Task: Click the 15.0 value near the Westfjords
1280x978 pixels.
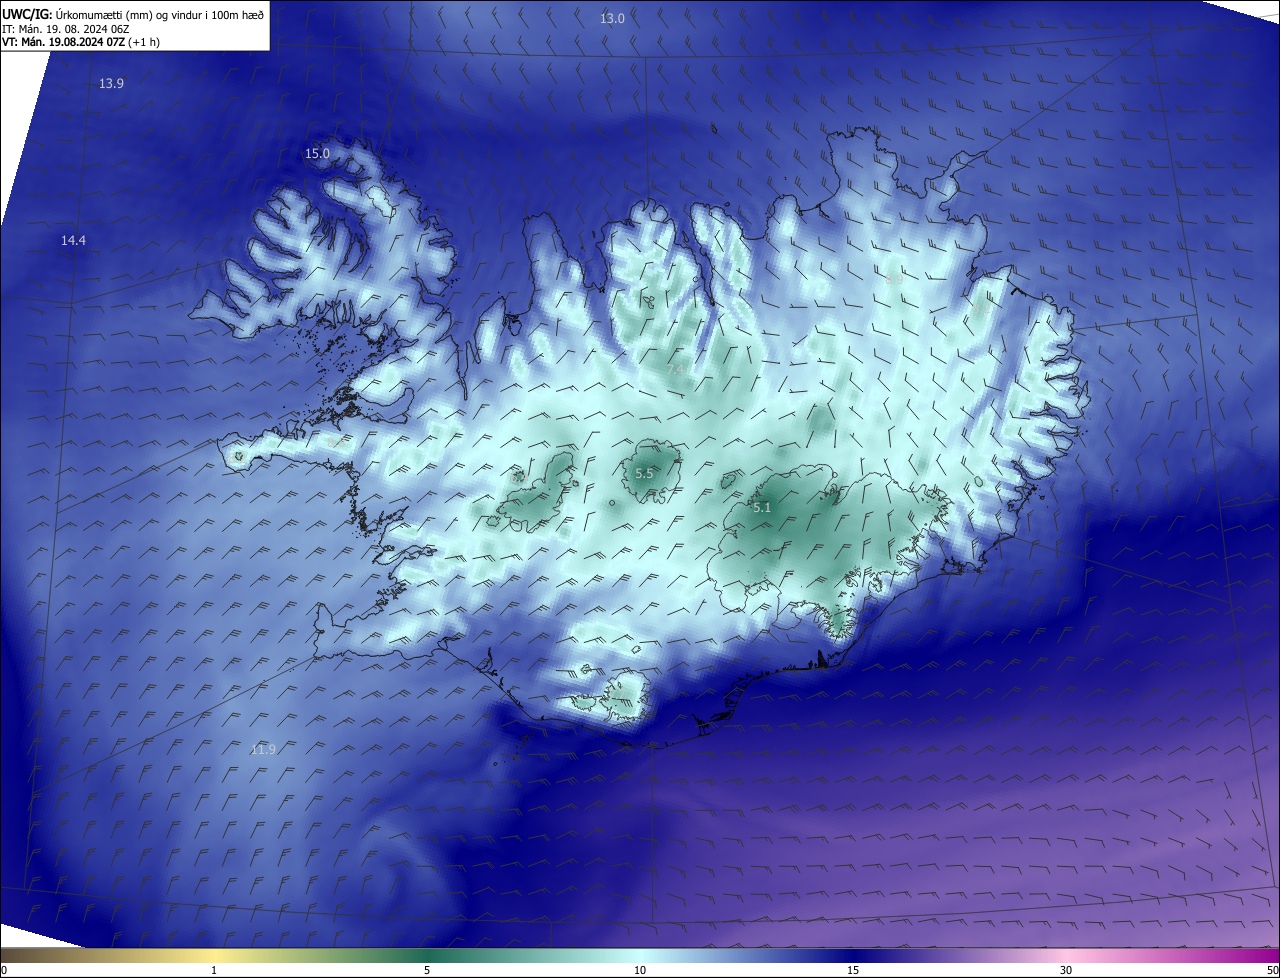Action: point(317,154)
